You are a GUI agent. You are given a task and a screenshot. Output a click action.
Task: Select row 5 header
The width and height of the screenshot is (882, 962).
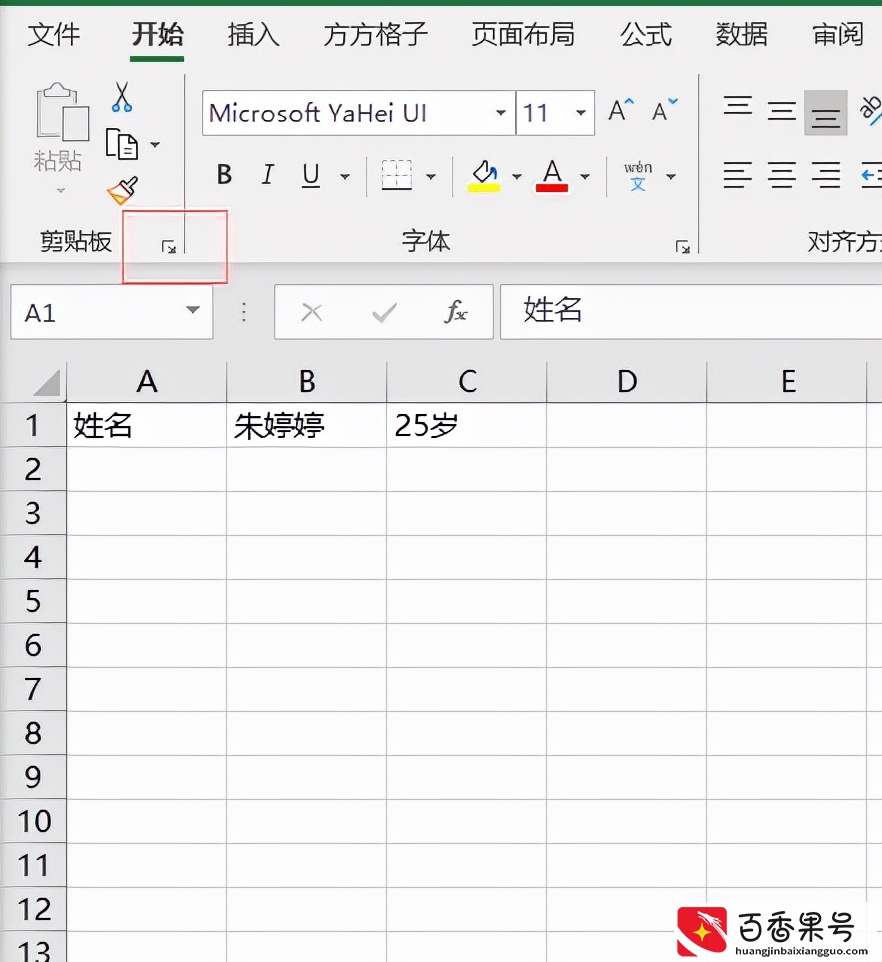[x=33, y=601]
